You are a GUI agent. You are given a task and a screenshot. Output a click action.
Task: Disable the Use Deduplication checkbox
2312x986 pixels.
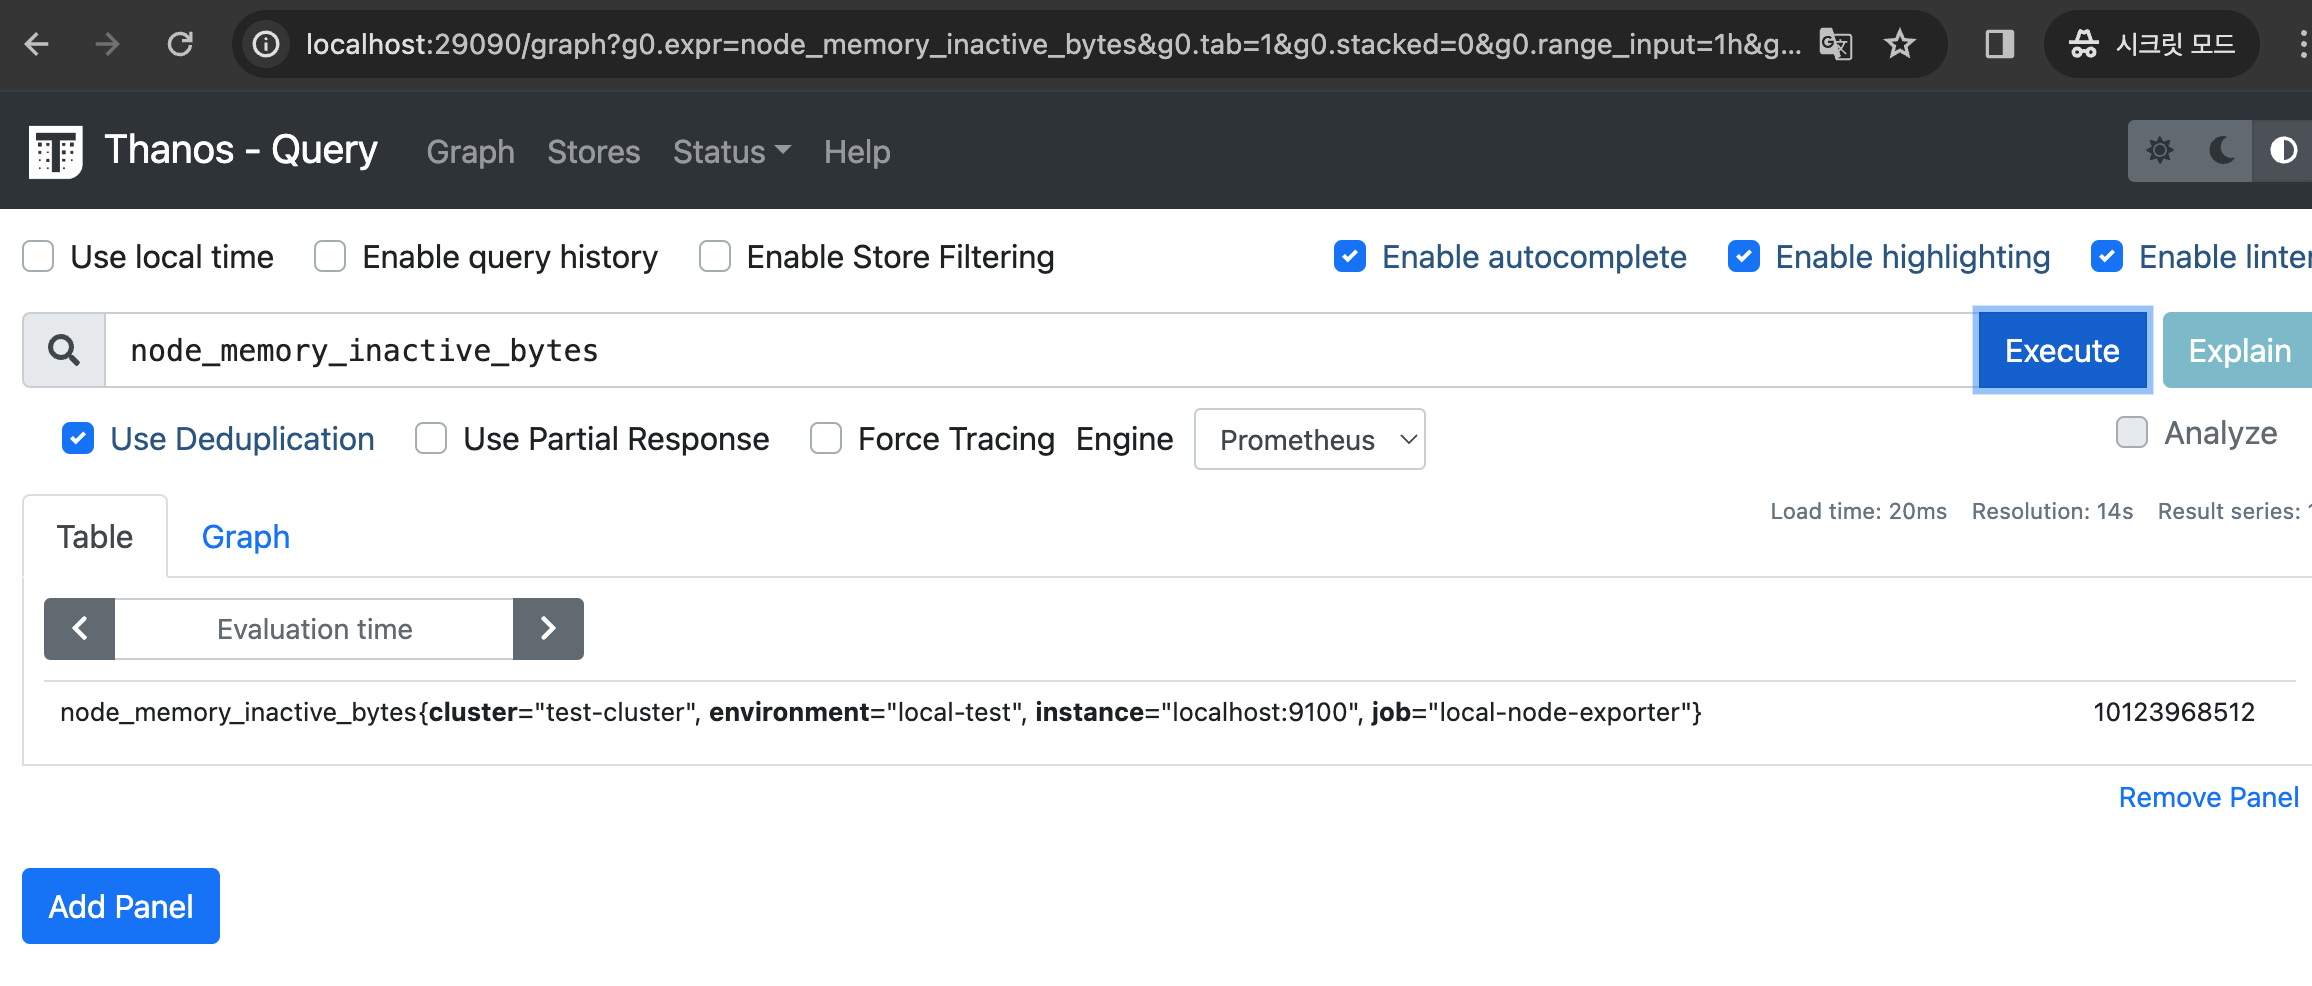[78, 439]
